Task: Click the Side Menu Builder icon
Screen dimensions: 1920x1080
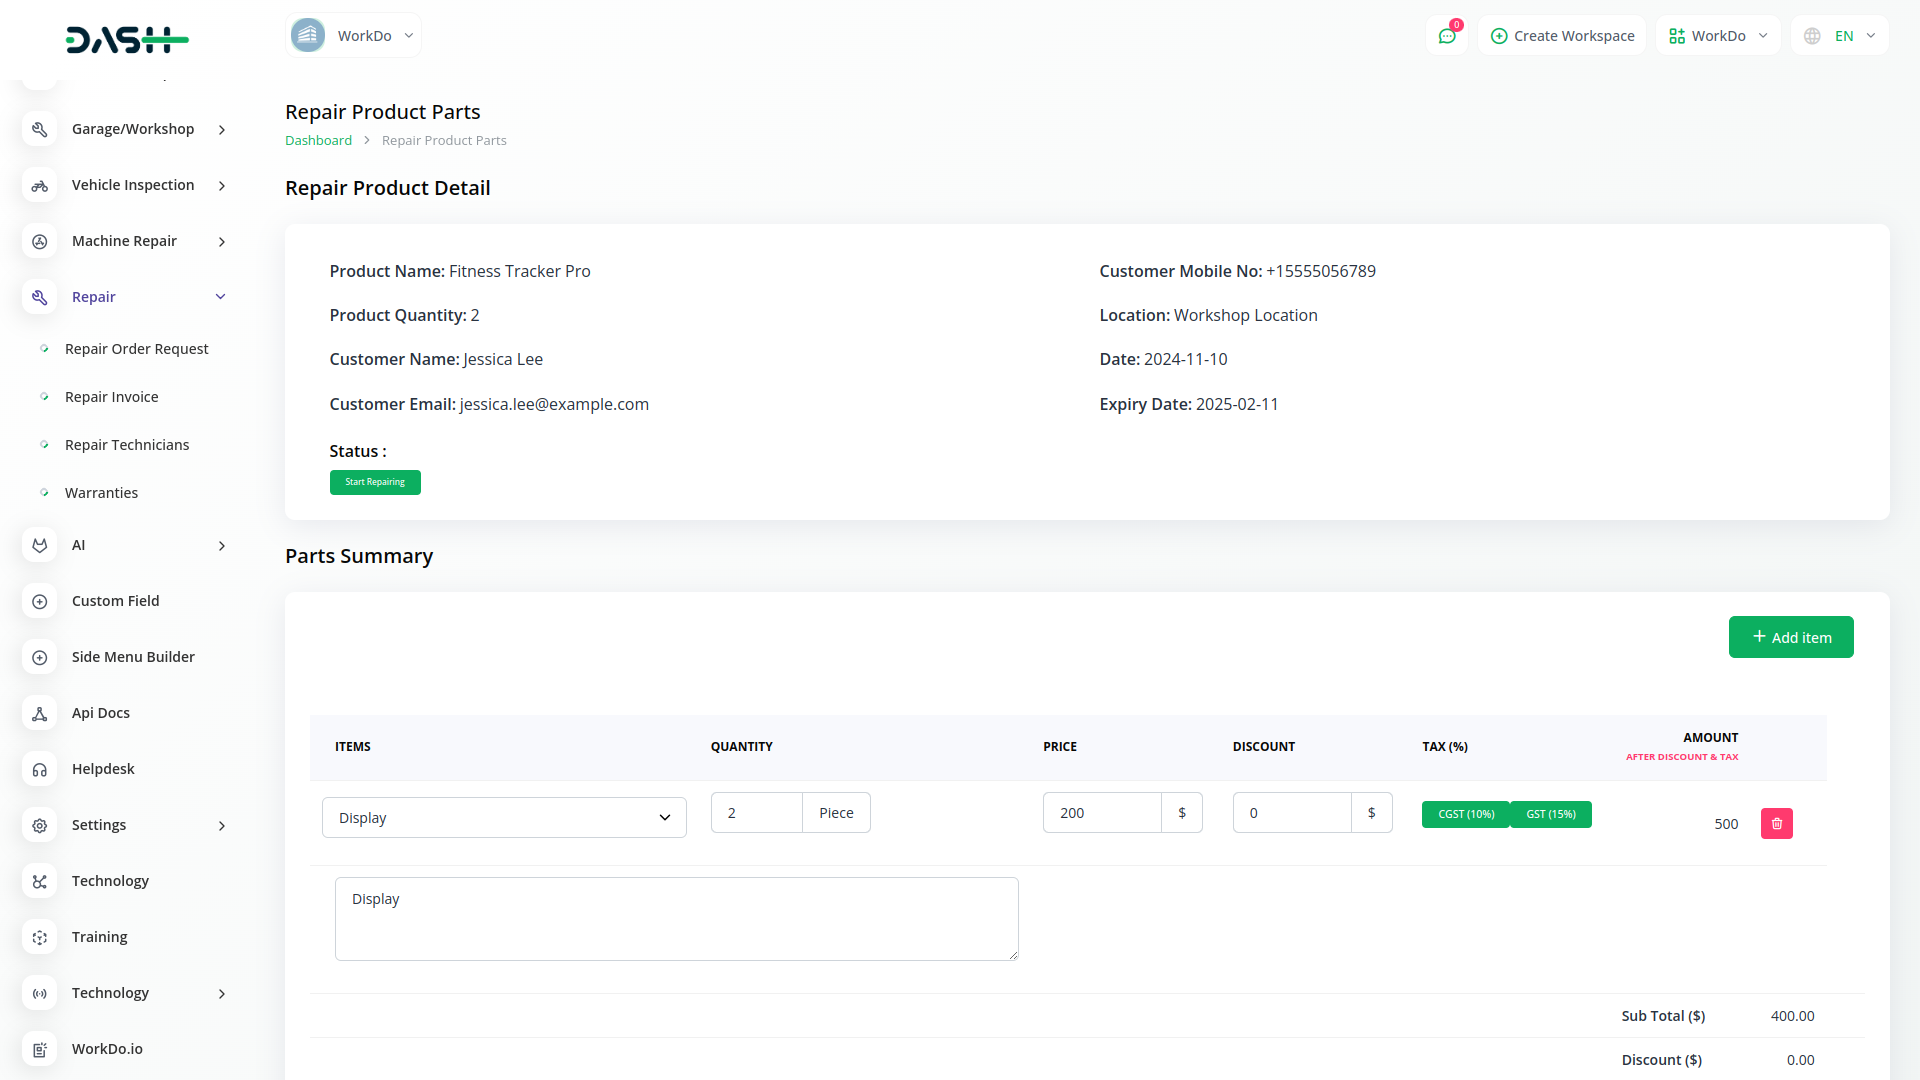Action: coord(40,657)
